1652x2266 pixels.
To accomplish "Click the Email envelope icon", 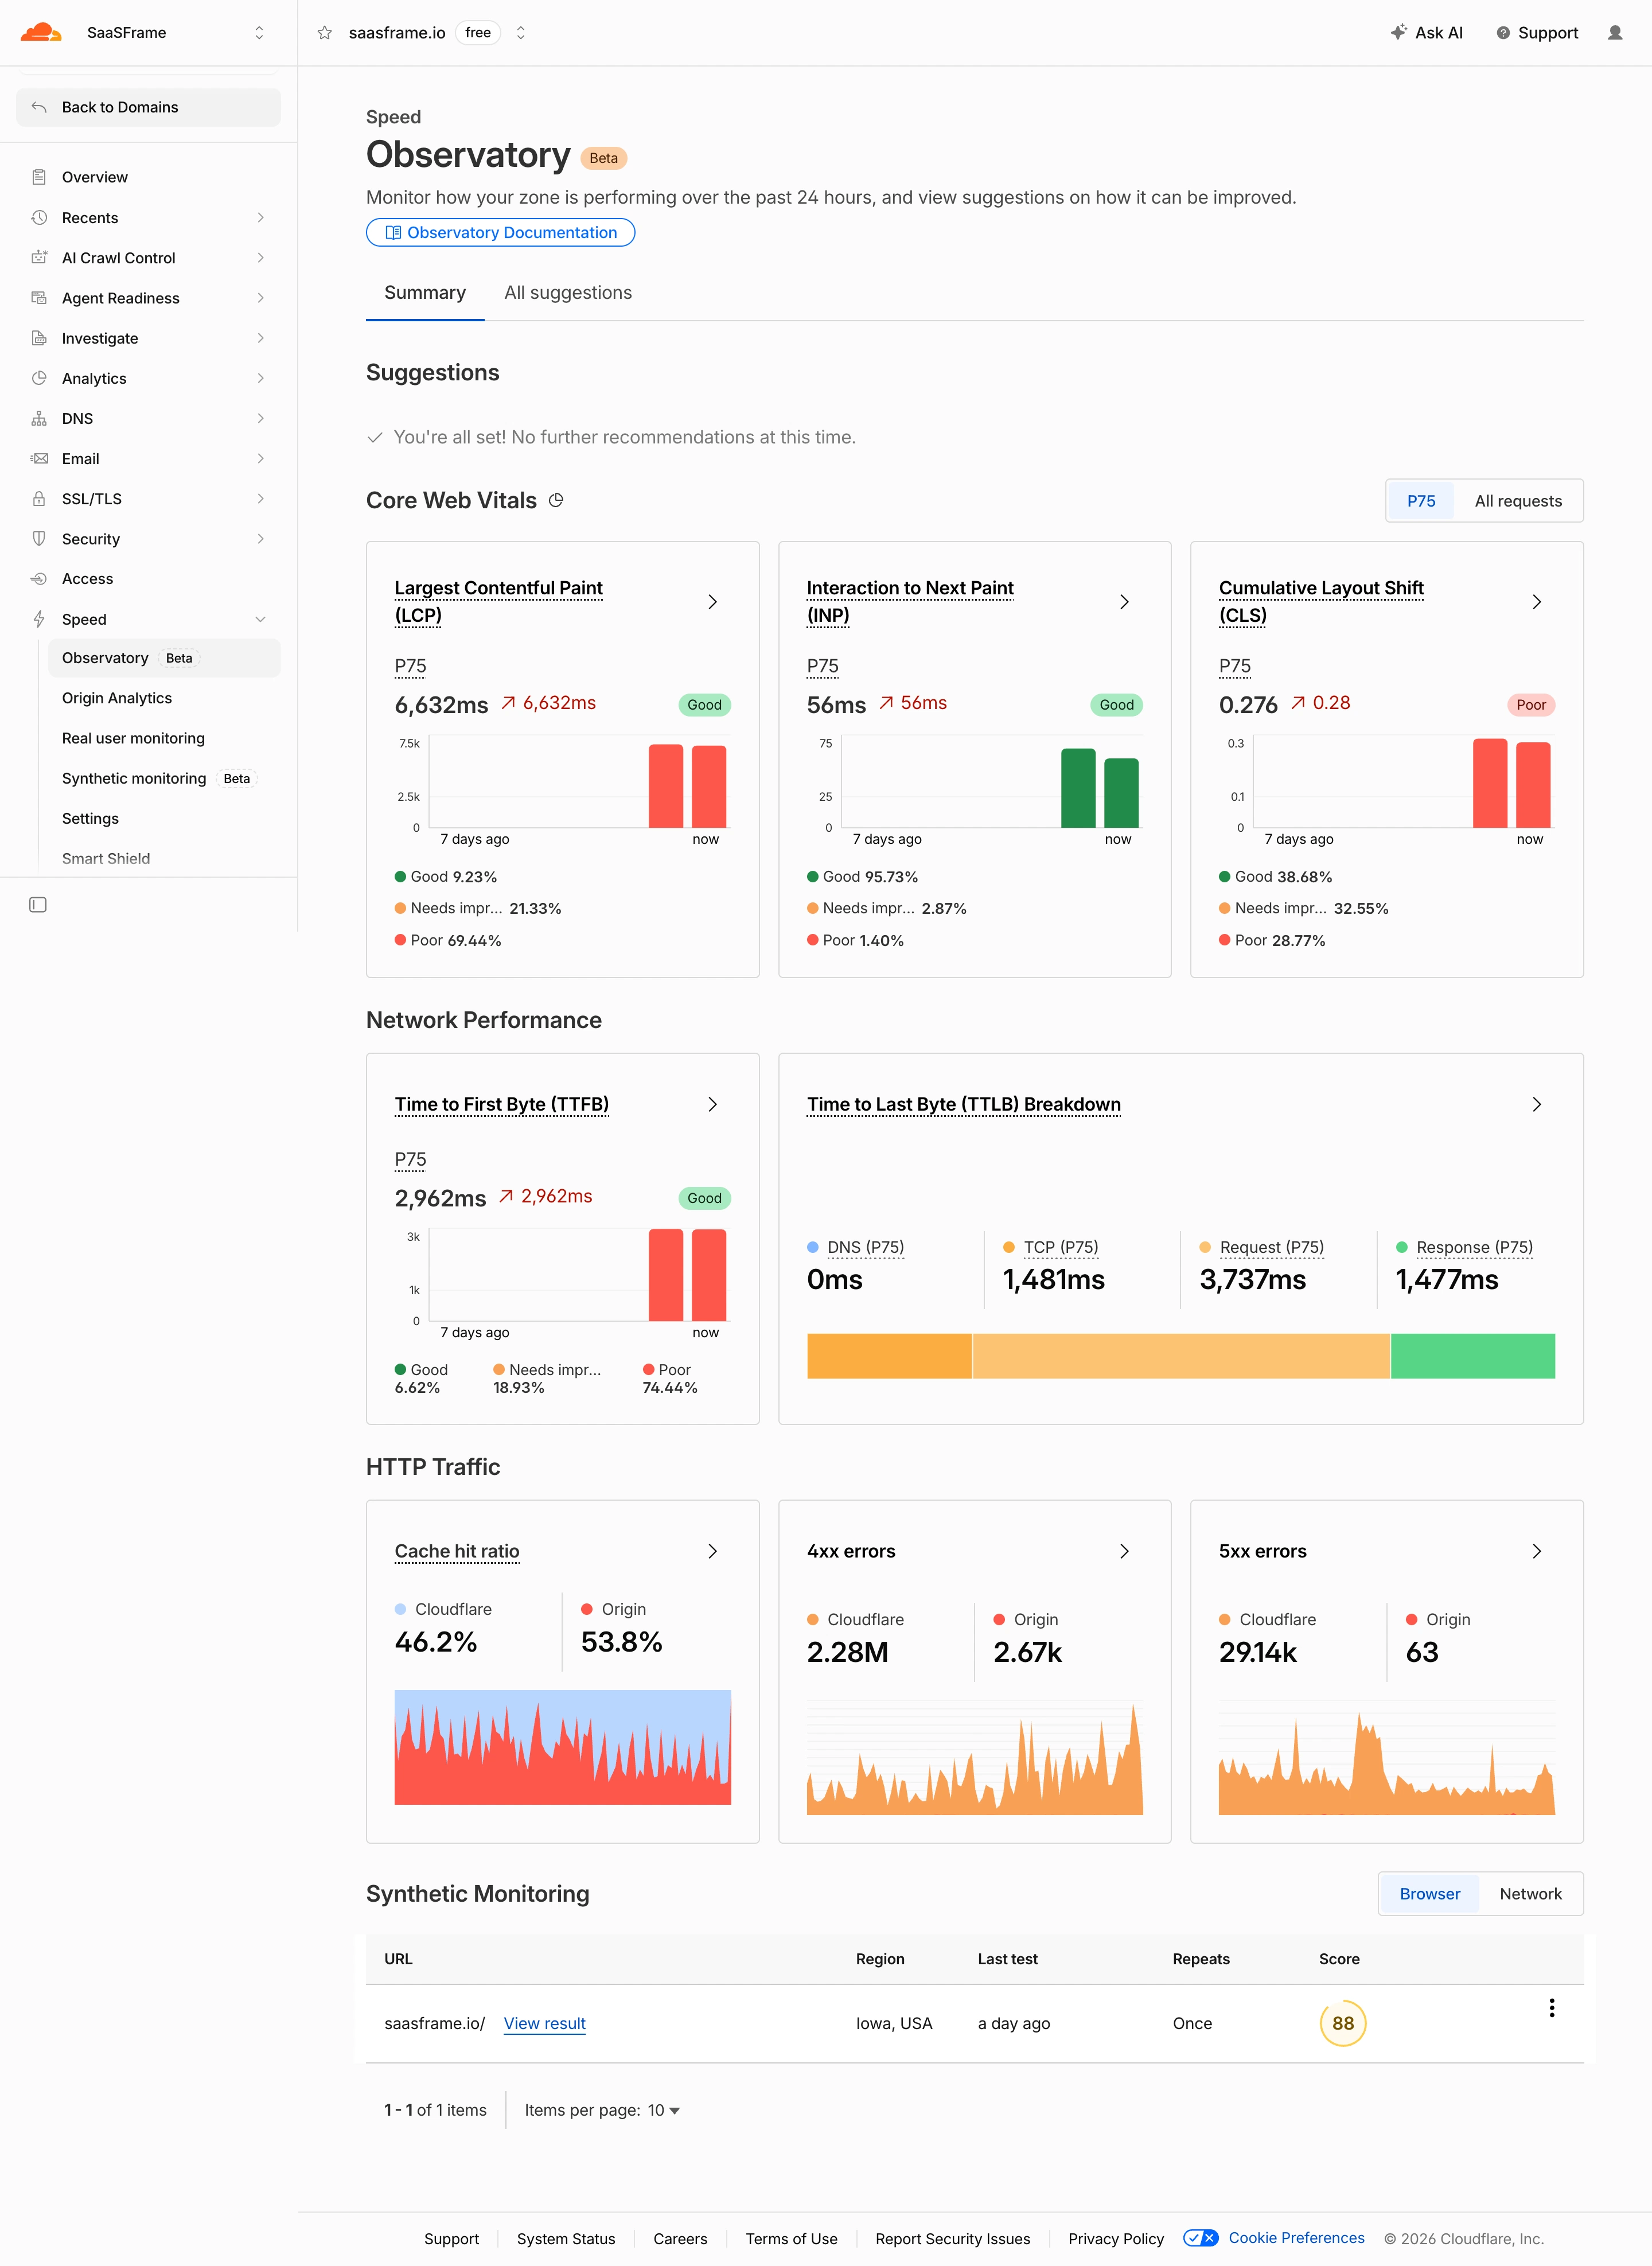I will (x=39, y=458).
